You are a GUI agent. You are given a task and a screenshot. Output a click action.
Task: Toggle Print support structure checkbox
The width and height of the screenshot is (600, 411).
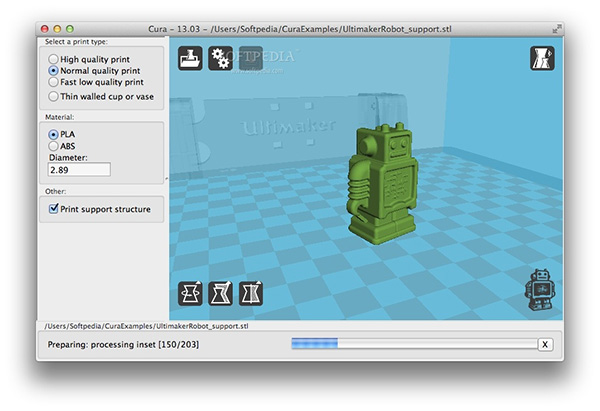(x=54, y=209)
